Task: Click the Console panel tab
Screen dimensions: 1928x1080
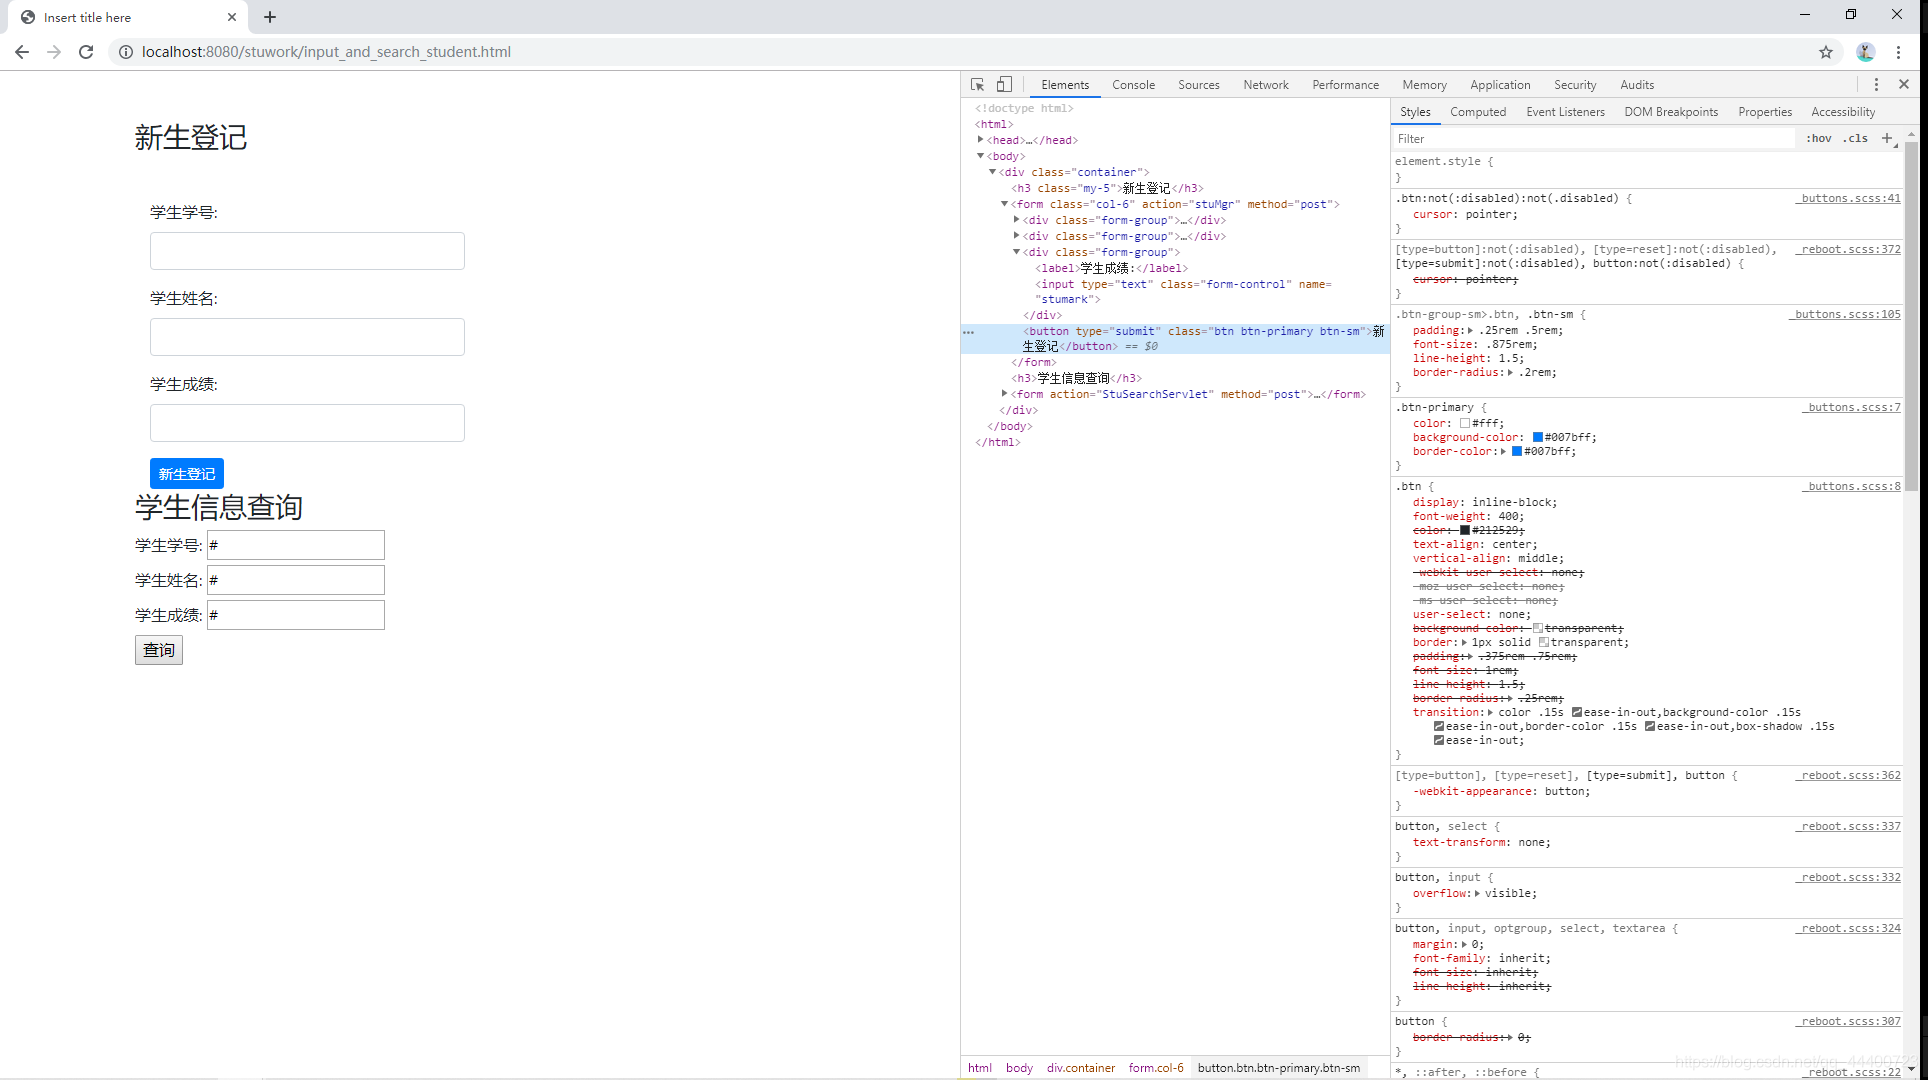Action: (x=1133, y=83)
